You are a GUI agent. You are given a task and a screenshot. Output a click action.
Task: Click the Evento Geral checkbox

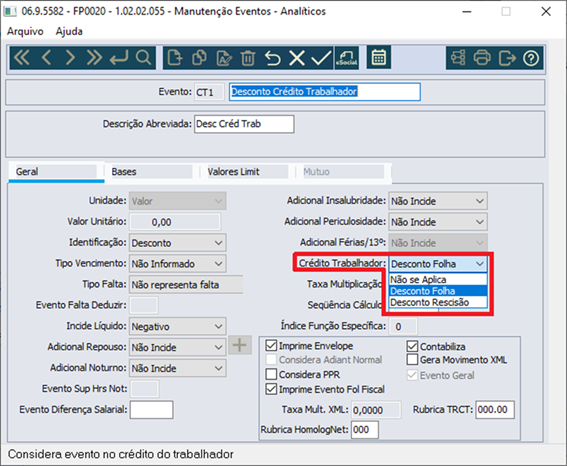coord(412,375)
